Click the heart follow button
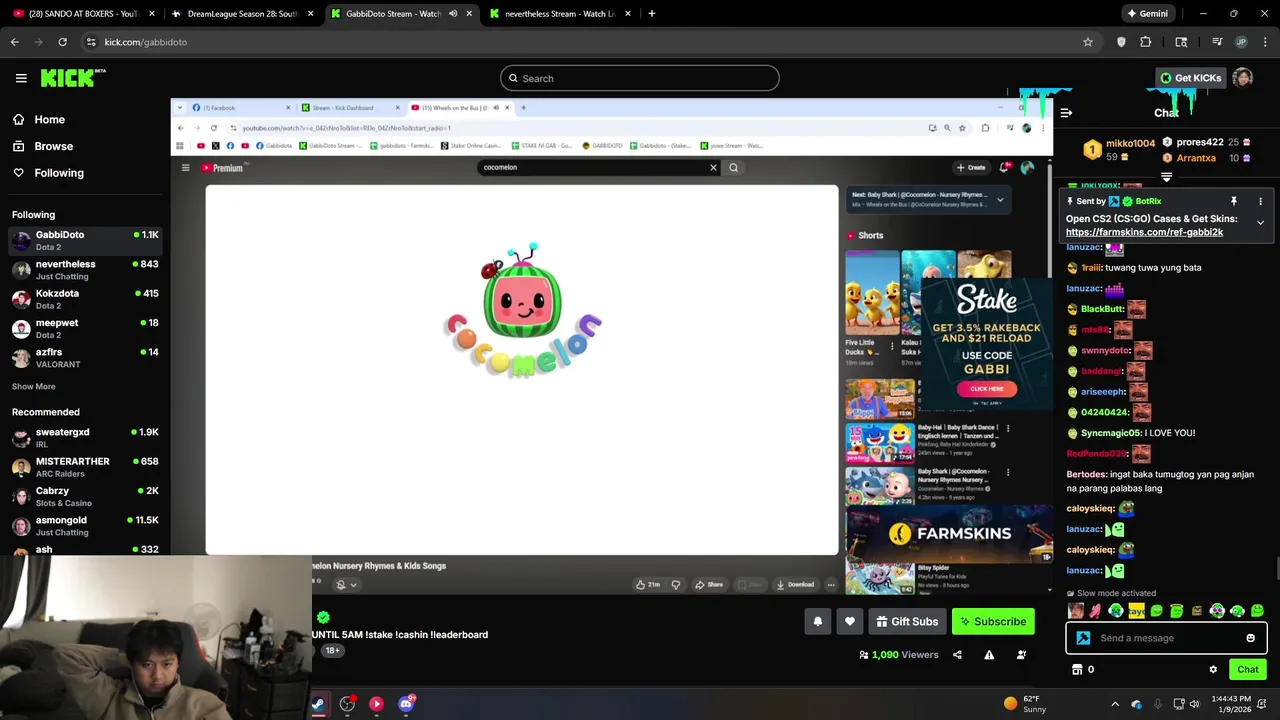Viewport: 1280px width, 720px height. pyautogui.click(x=850, y=622)
